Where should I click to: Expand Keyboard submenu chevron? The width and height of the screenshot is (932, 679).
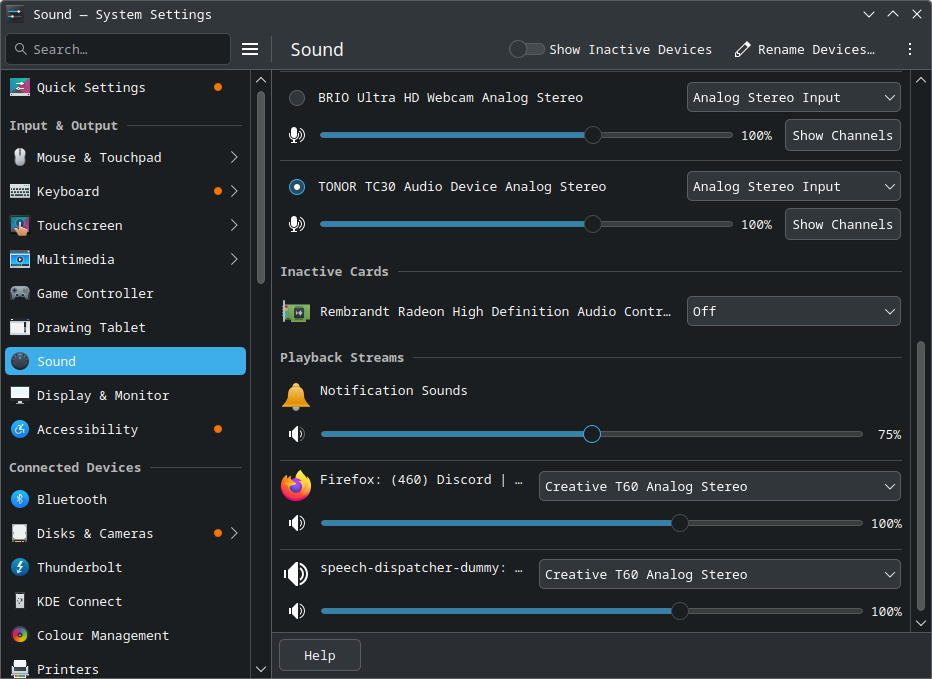tap(234, 191)
